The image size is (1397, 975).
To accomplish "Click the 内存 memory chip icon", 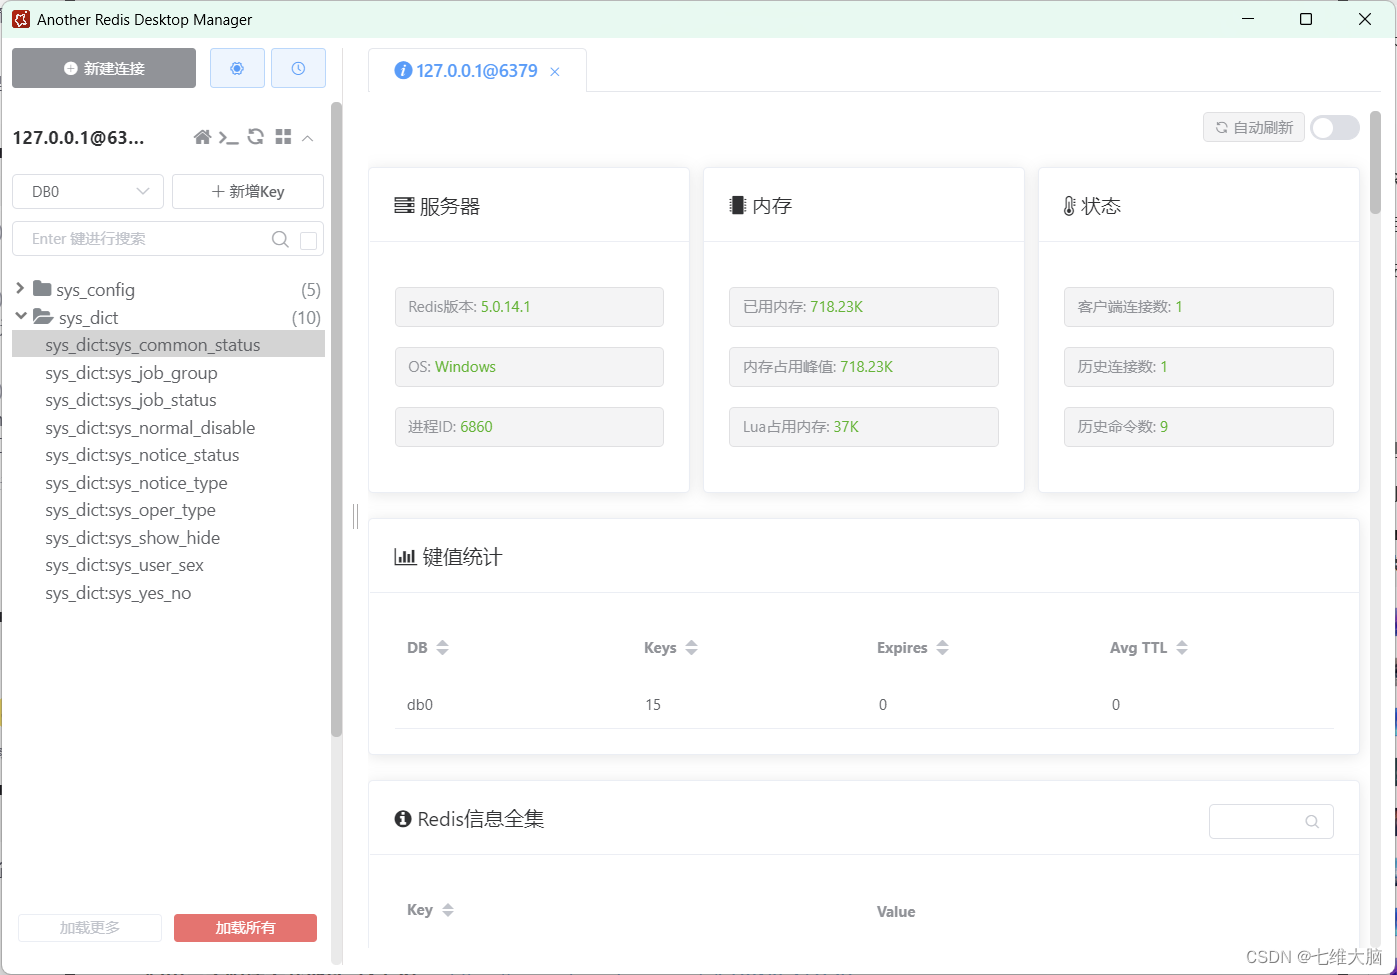I will [738, 205].
